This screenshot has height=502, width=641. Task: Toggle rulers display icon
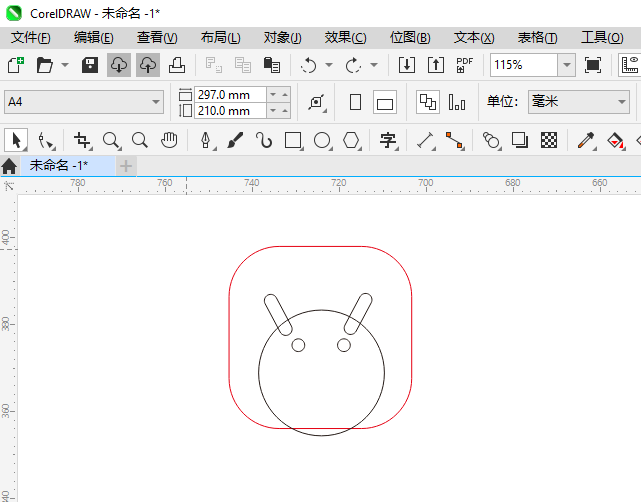tap(630, 65)
